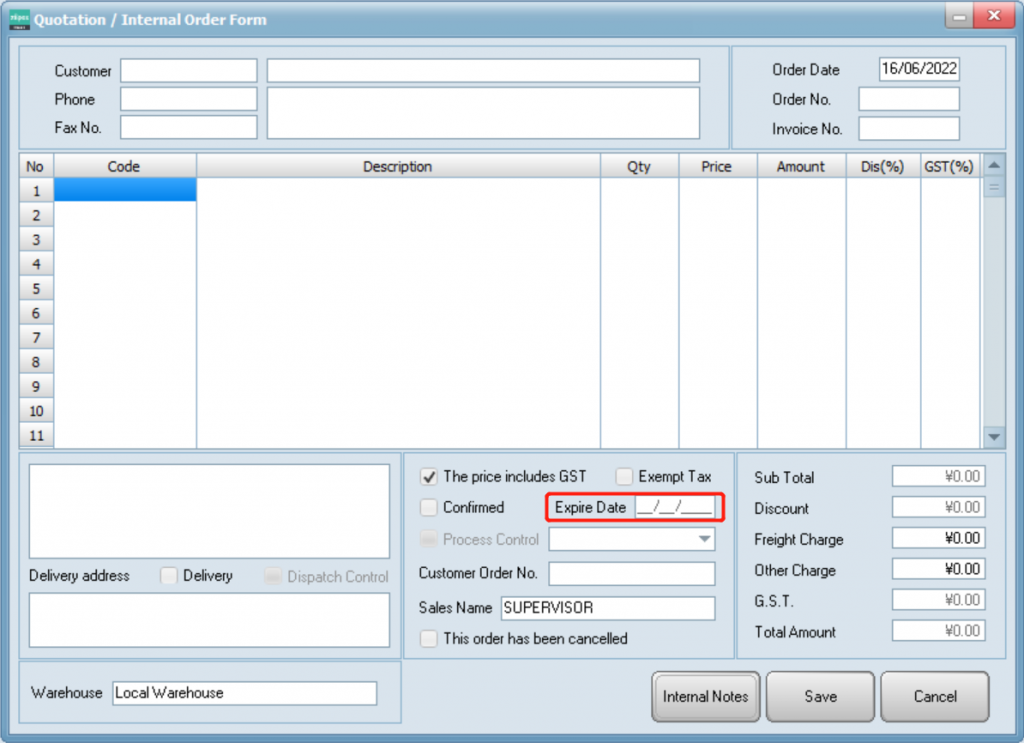Check the Confirmed checkbox
Viewport: 1024px width, 743px height.
429,507
